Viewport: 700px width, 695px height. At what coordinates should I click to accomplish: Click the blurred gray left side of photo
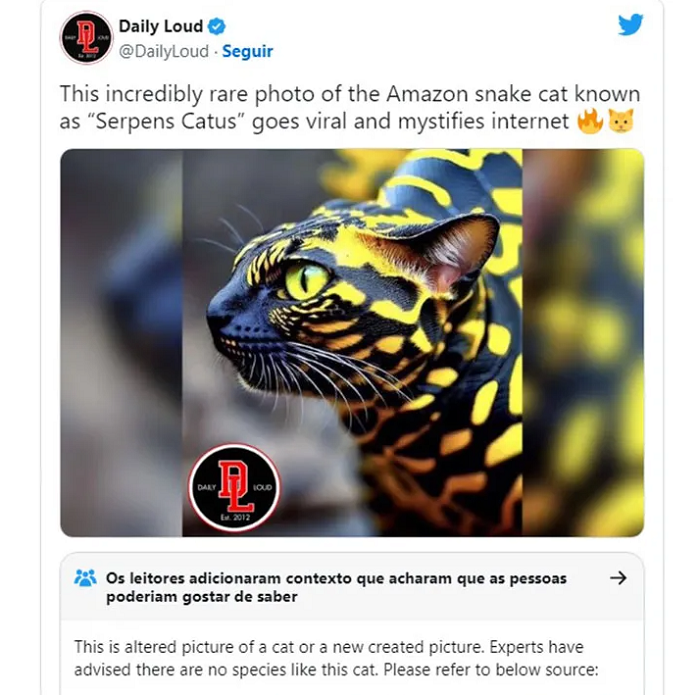click(121, 343)
